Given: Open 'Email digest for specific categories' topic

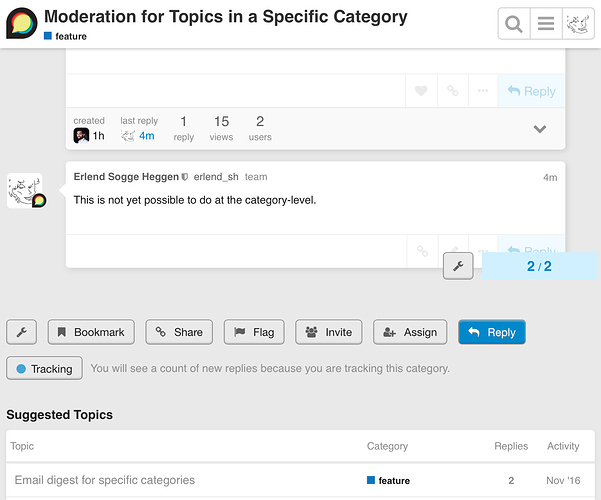Looking at the screenshot, I should (105, 480).
